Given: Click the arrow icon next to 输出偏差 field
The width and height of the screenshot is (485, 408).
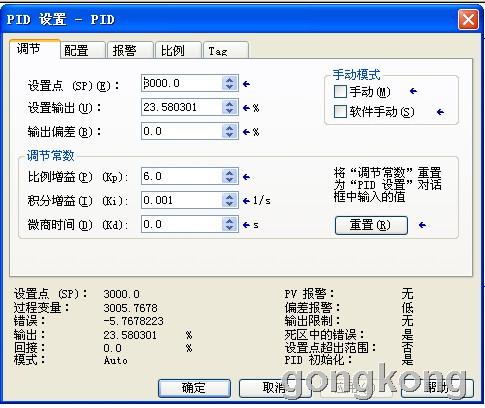Looking at the screenshot, I should coord(246,132).
